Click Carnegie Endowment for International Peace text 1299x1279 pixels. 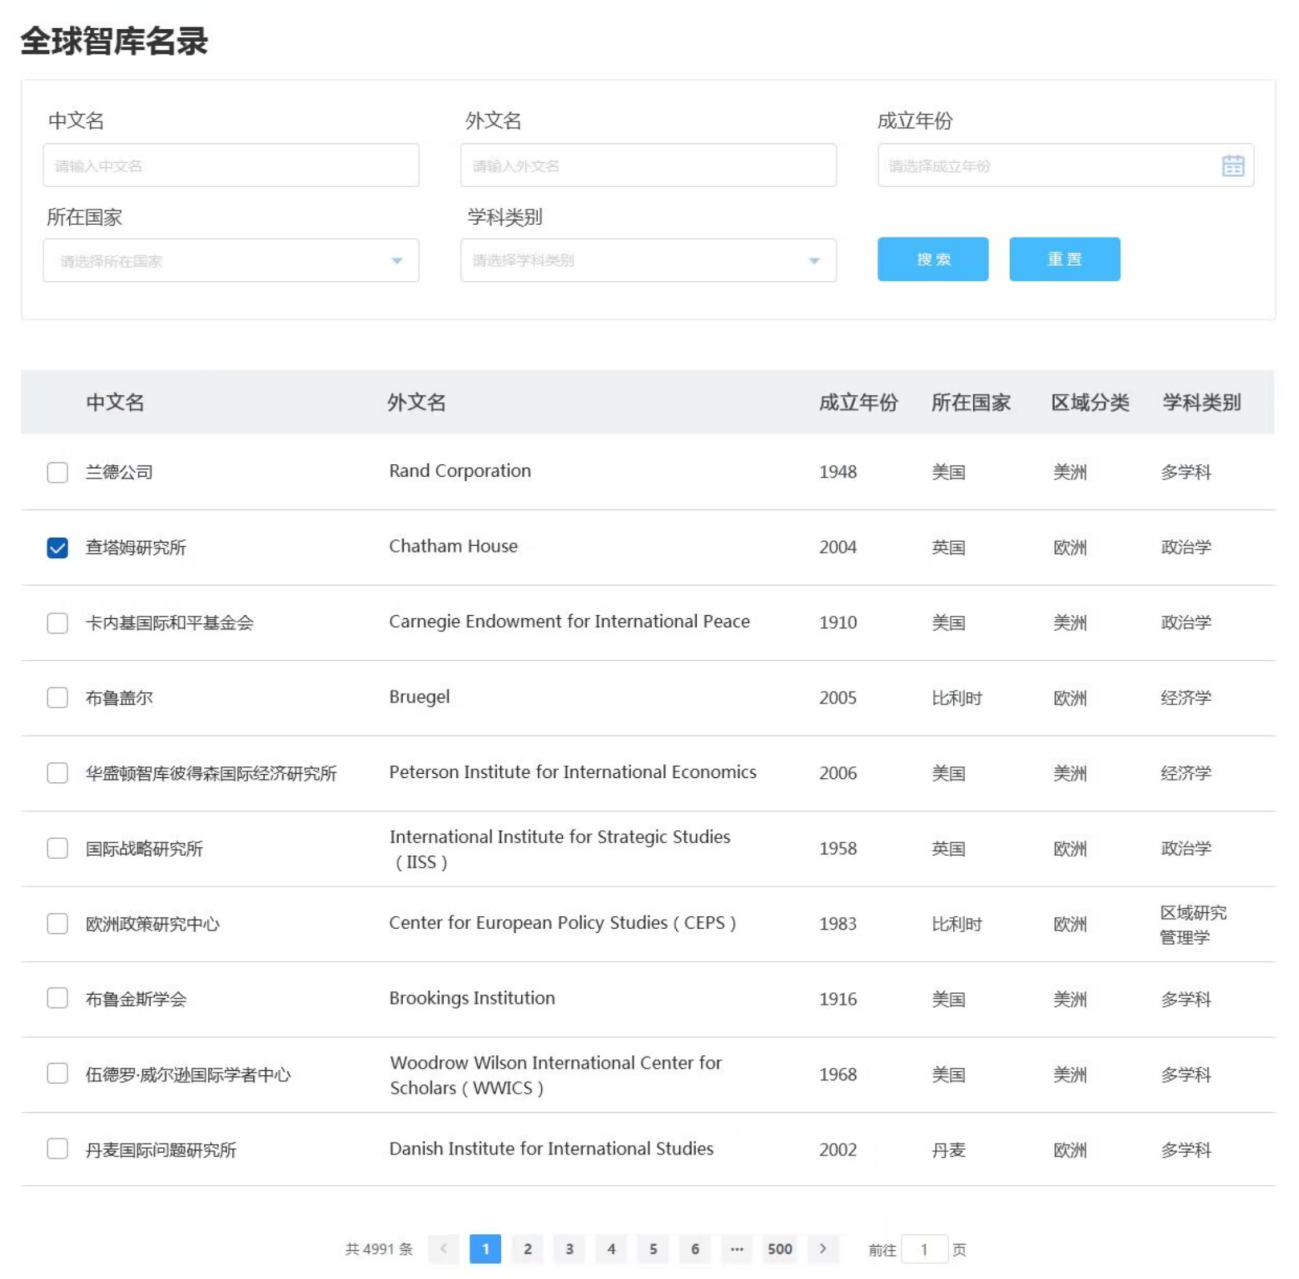569,622
